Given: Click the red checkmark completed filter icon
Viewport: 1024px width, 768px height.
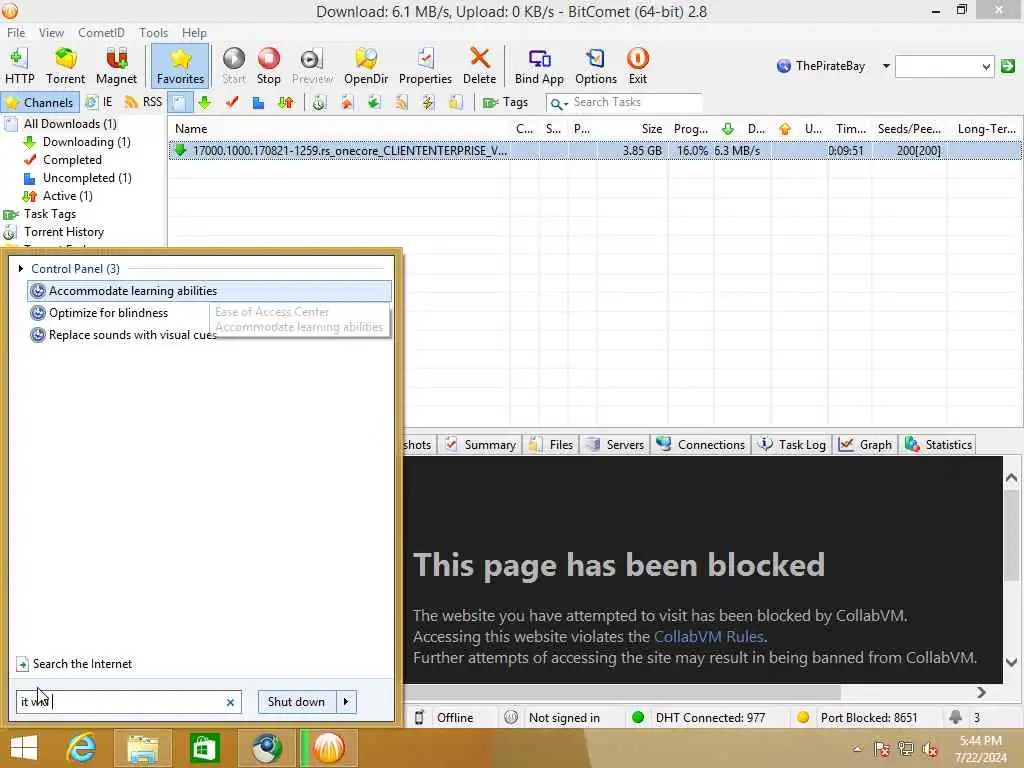Looking at the screenshot, I should coord(232,103).
